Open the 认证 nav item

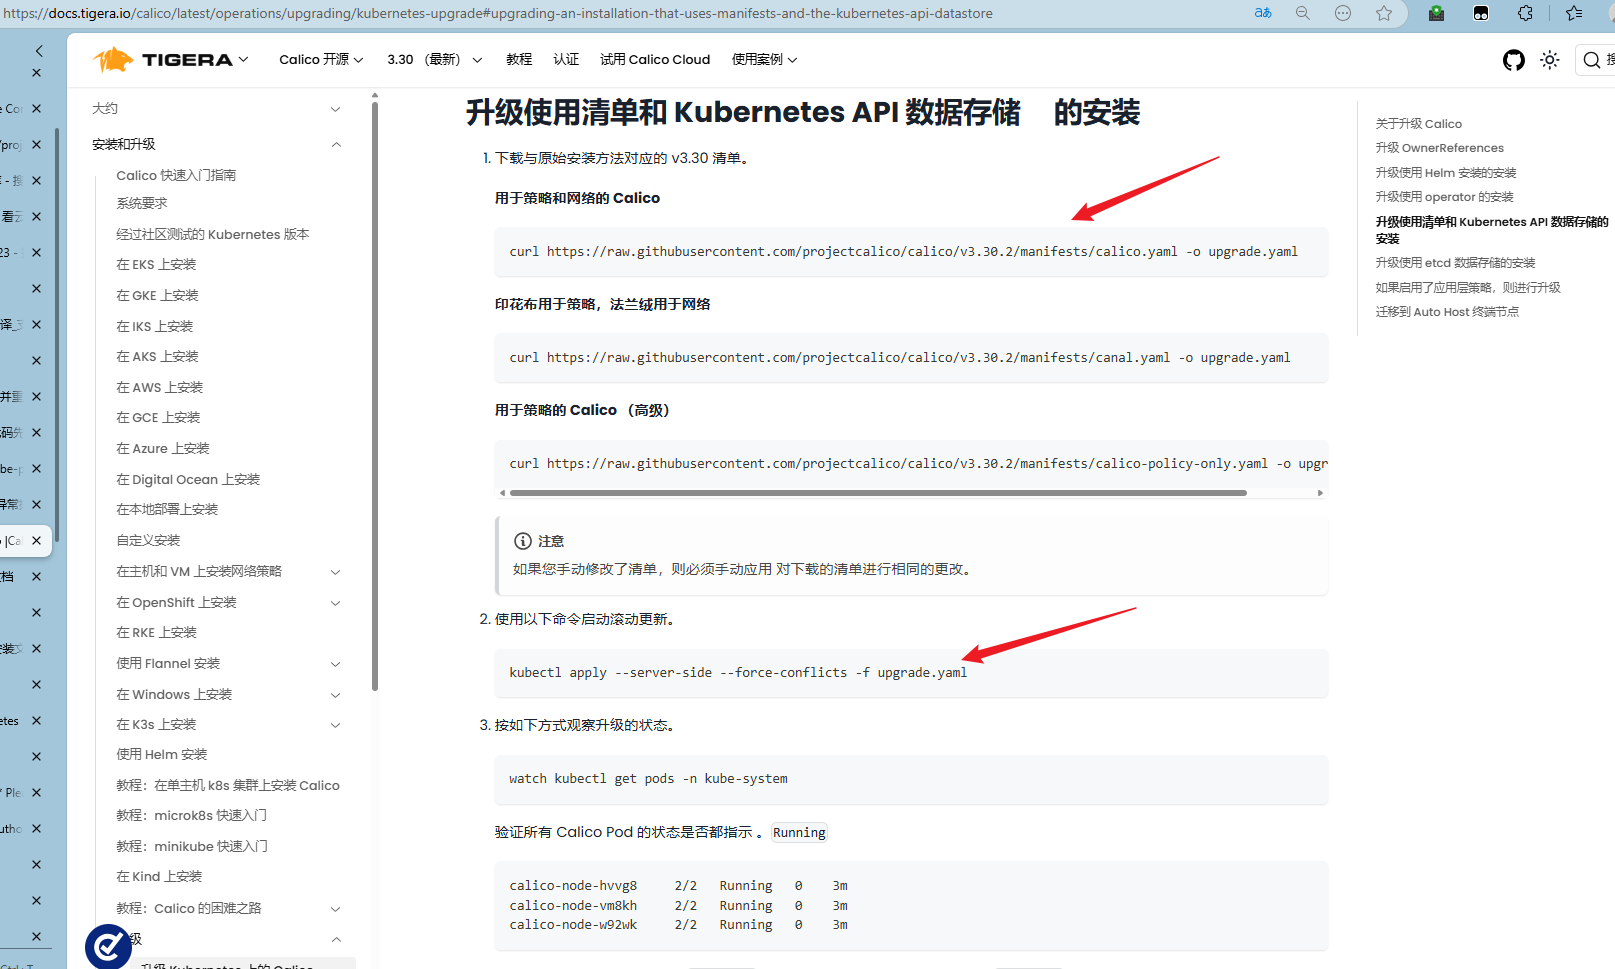[x=566, y=60]
